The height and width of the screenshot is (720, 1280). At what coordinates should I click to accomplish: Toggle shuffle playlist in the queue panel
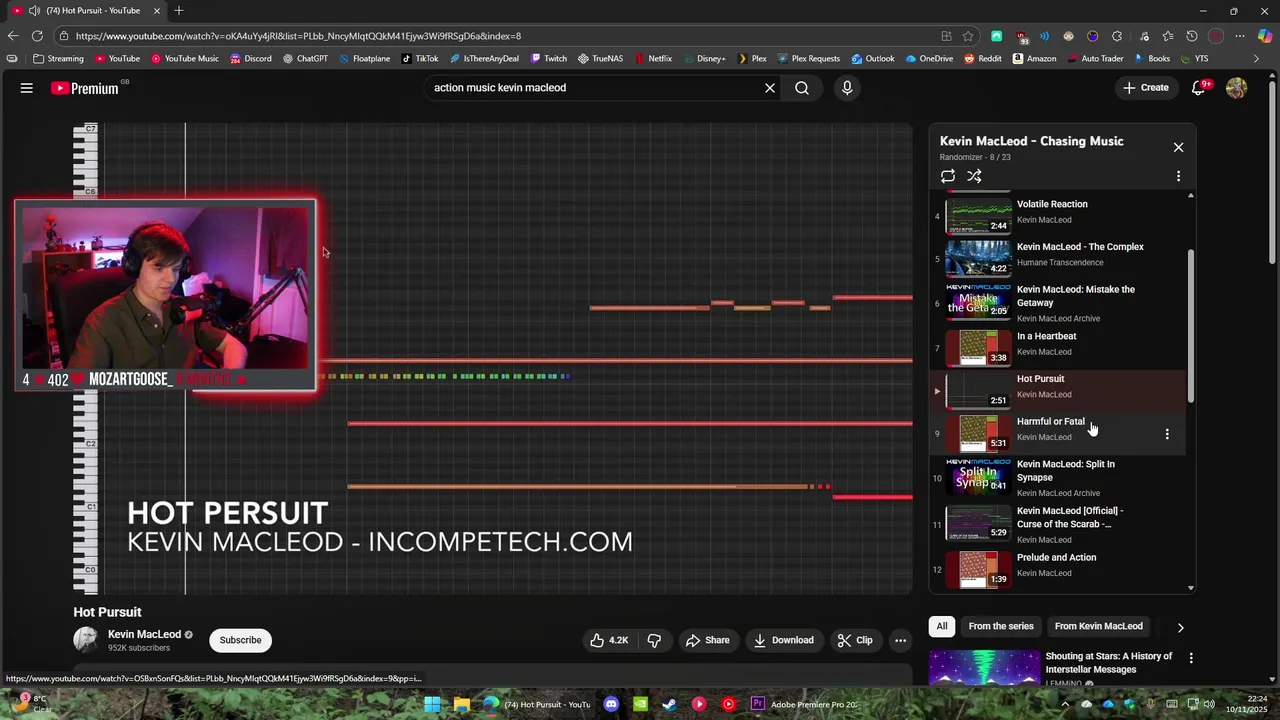pos(974,176)
